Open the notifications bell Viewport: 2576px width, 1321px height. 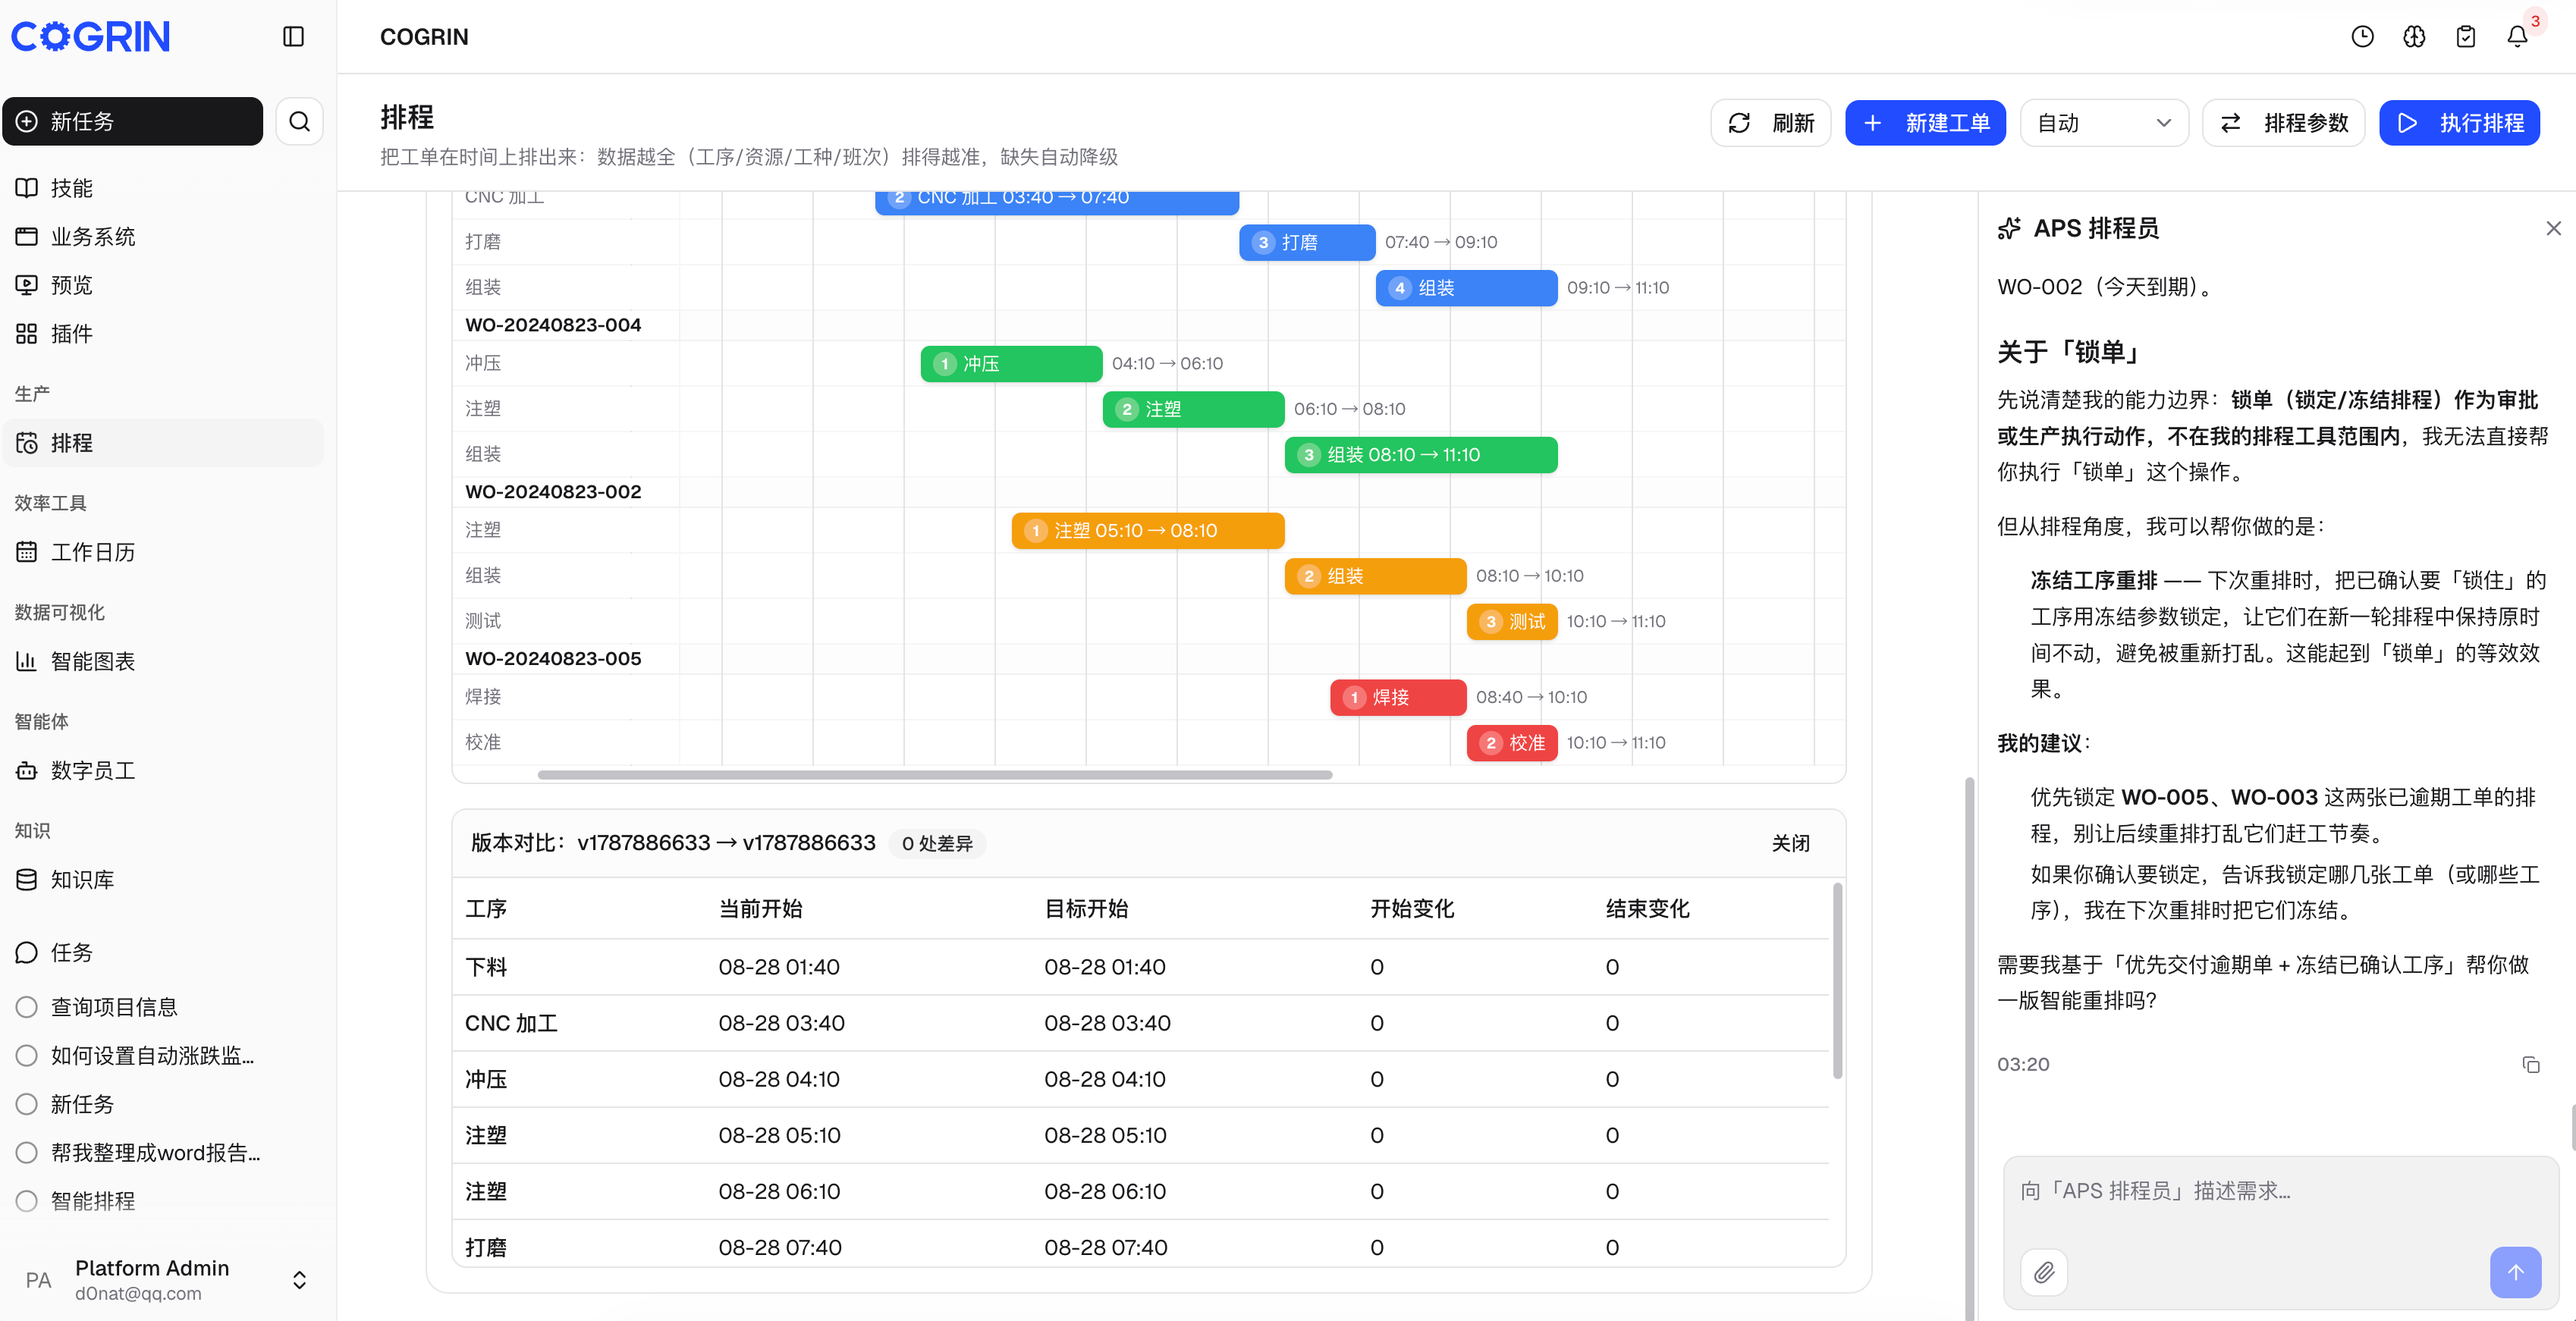pos(2517,37)
